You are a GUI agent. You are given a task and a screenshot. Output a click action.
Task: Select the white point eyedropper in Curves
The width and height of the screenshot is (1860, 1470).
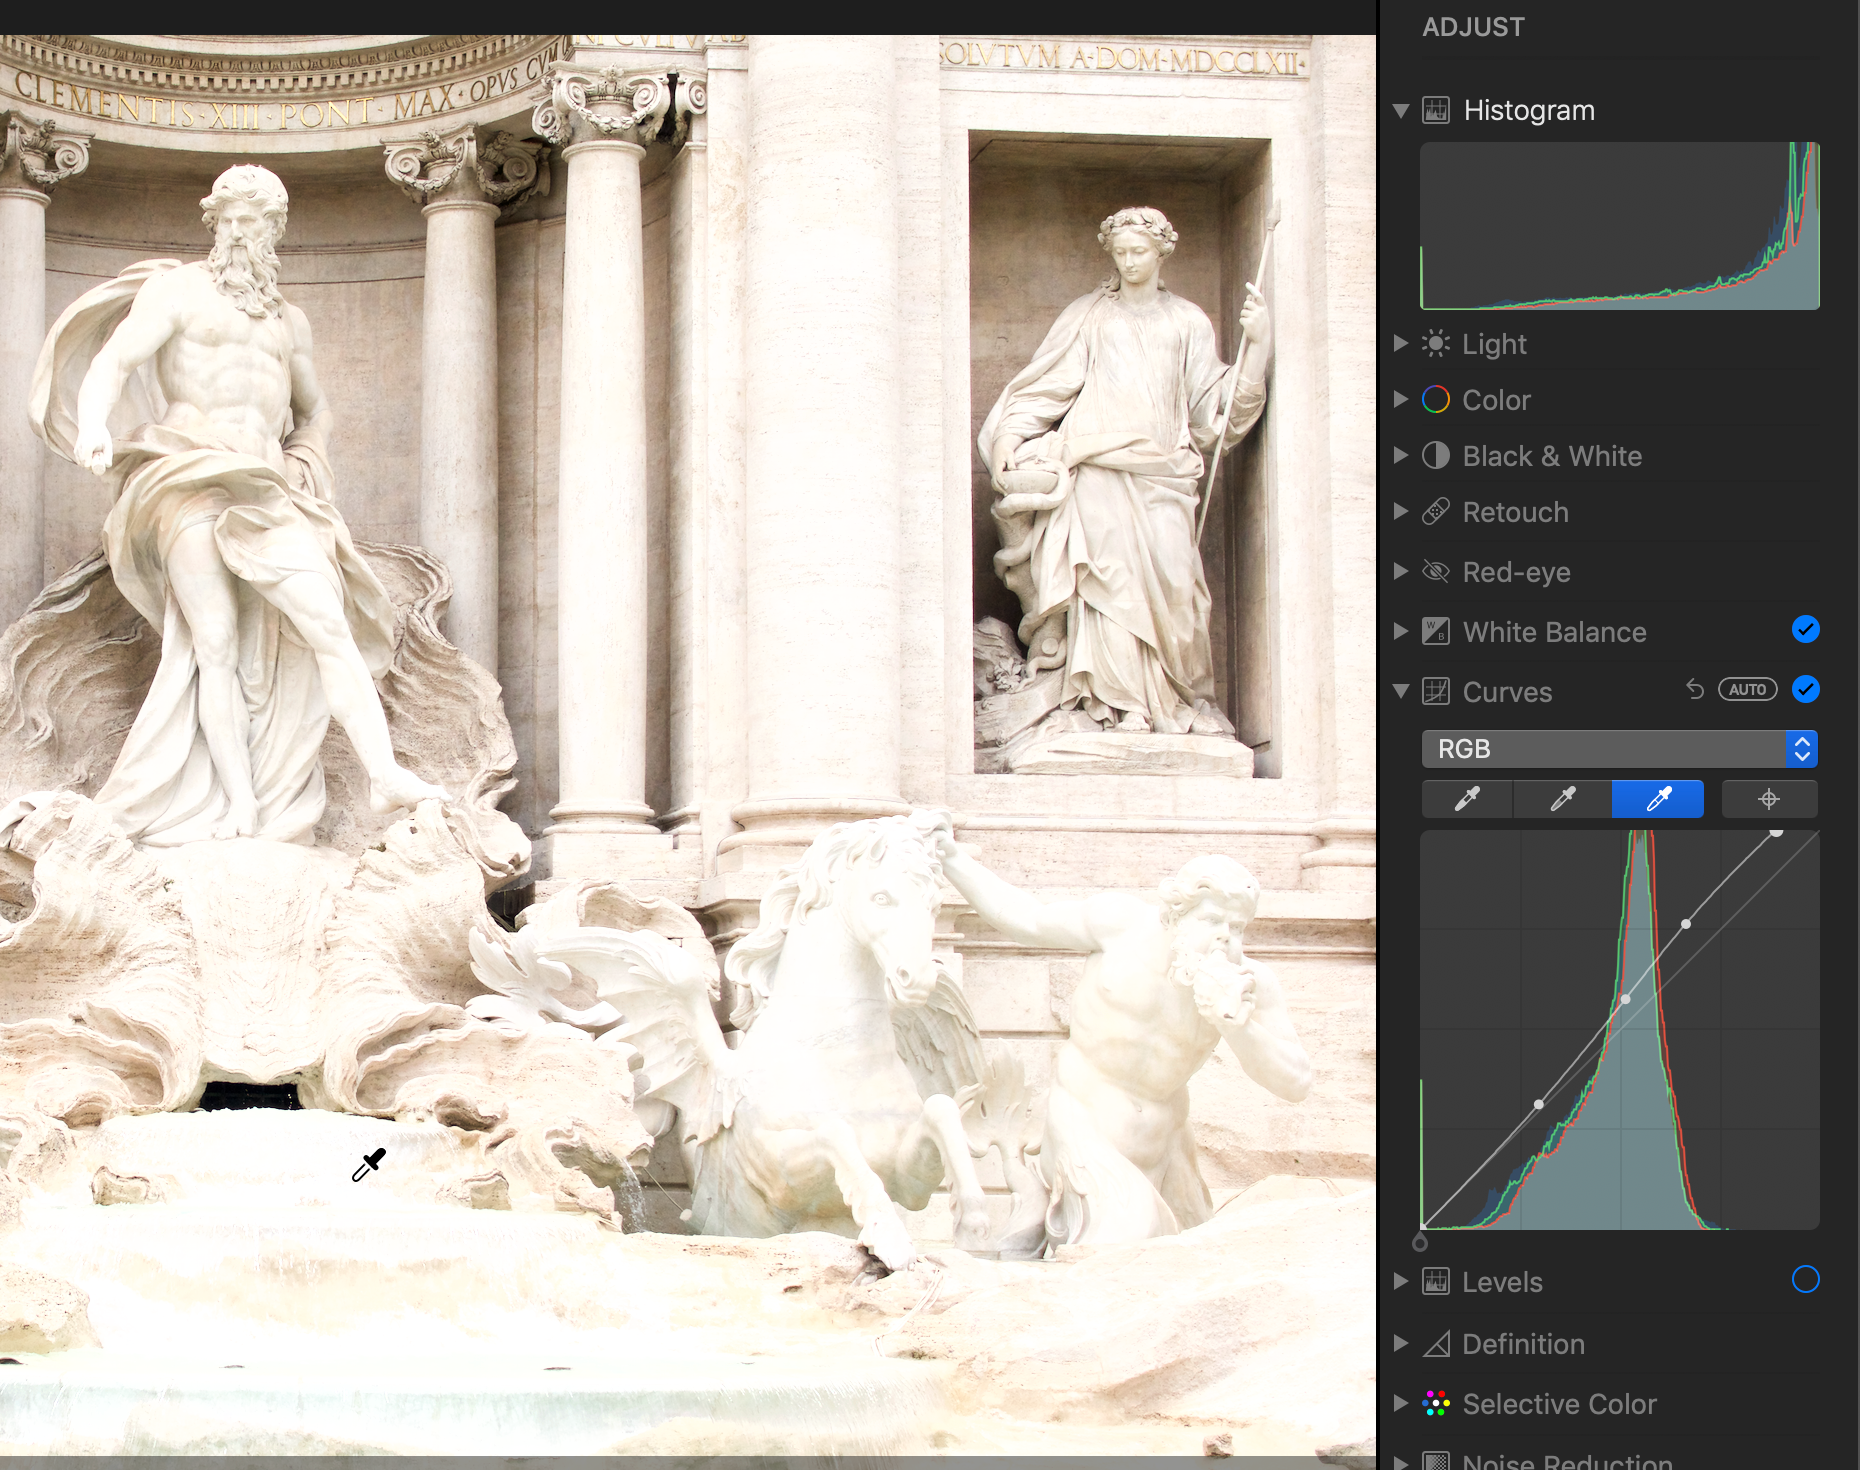1658,799
